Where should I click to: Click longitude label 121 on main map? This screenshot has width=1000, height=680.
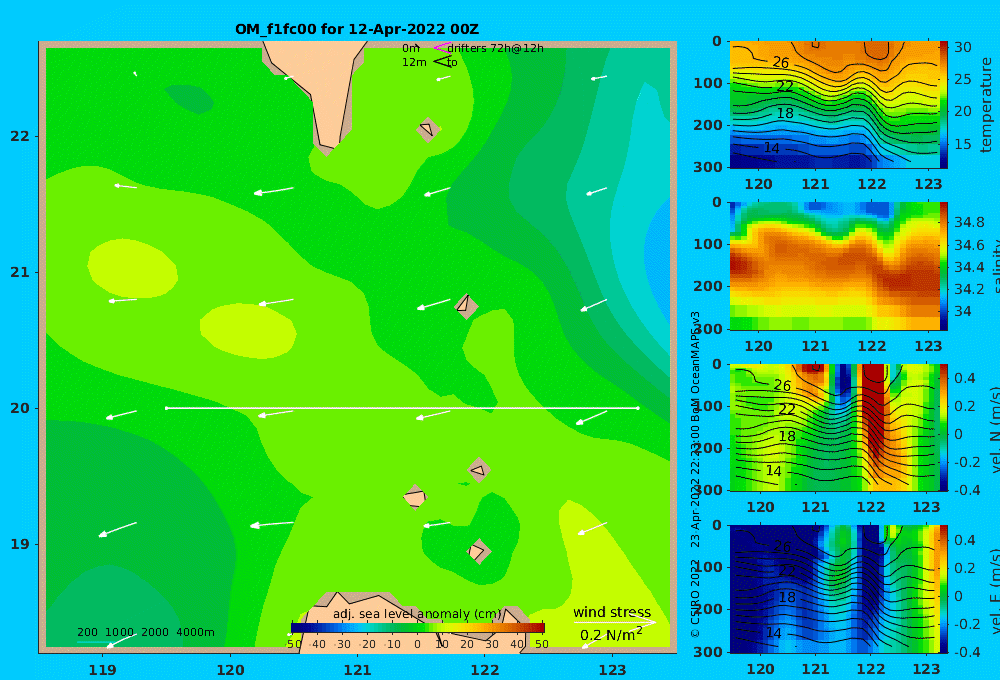click(x=358, y=670)
